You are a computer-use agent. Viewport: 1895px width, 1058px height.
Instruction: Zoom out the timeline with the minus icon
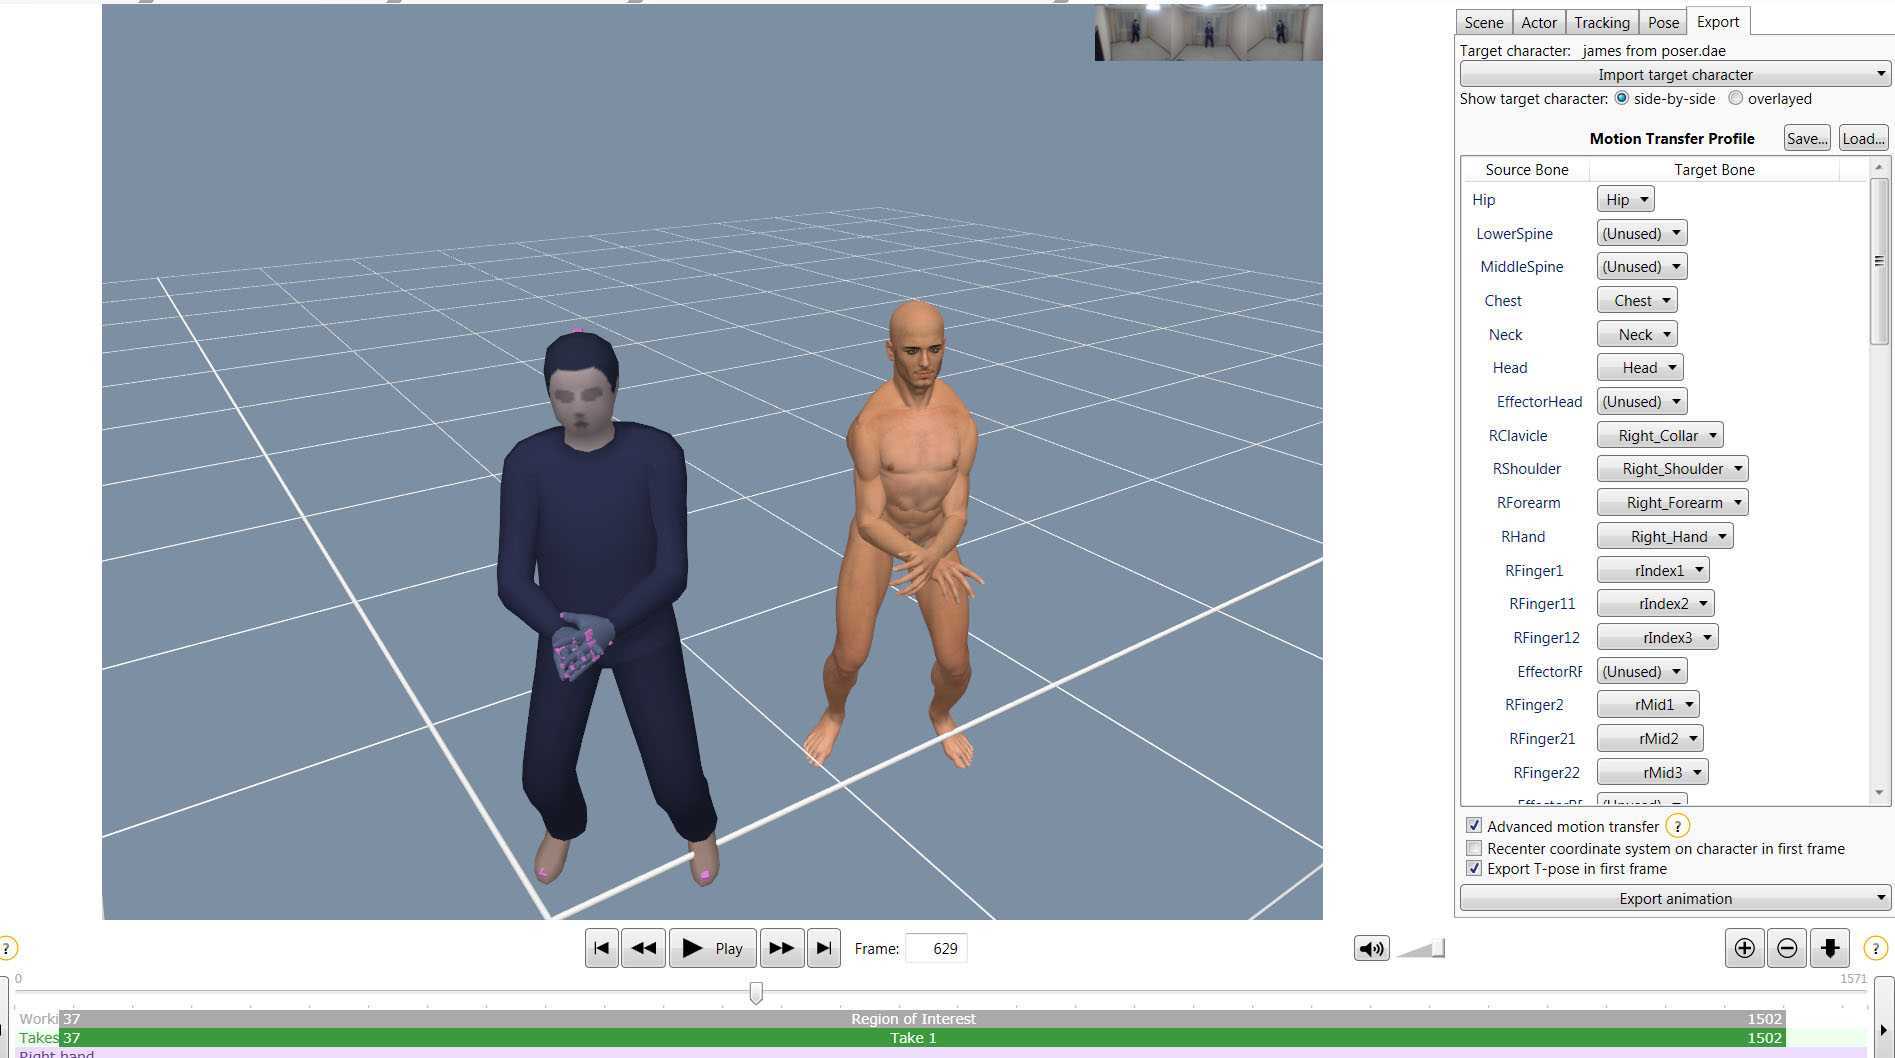tap(1788, 948)
